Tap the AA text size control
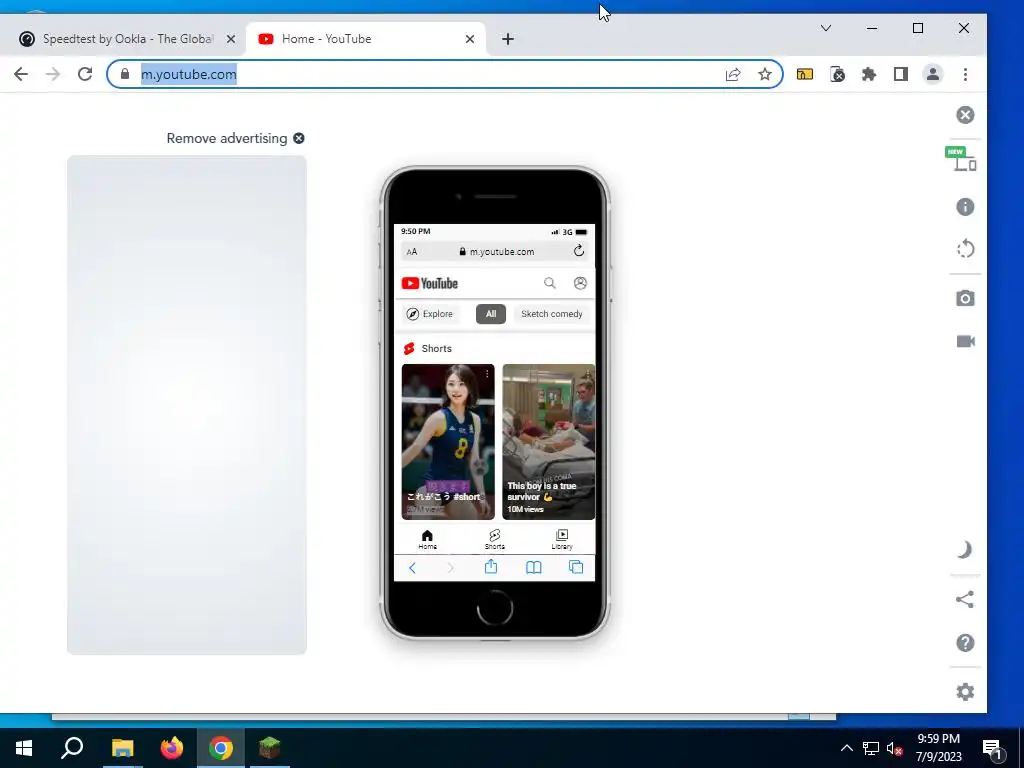This screenshot has height=768, width=1024. click(x=412, y=251)
